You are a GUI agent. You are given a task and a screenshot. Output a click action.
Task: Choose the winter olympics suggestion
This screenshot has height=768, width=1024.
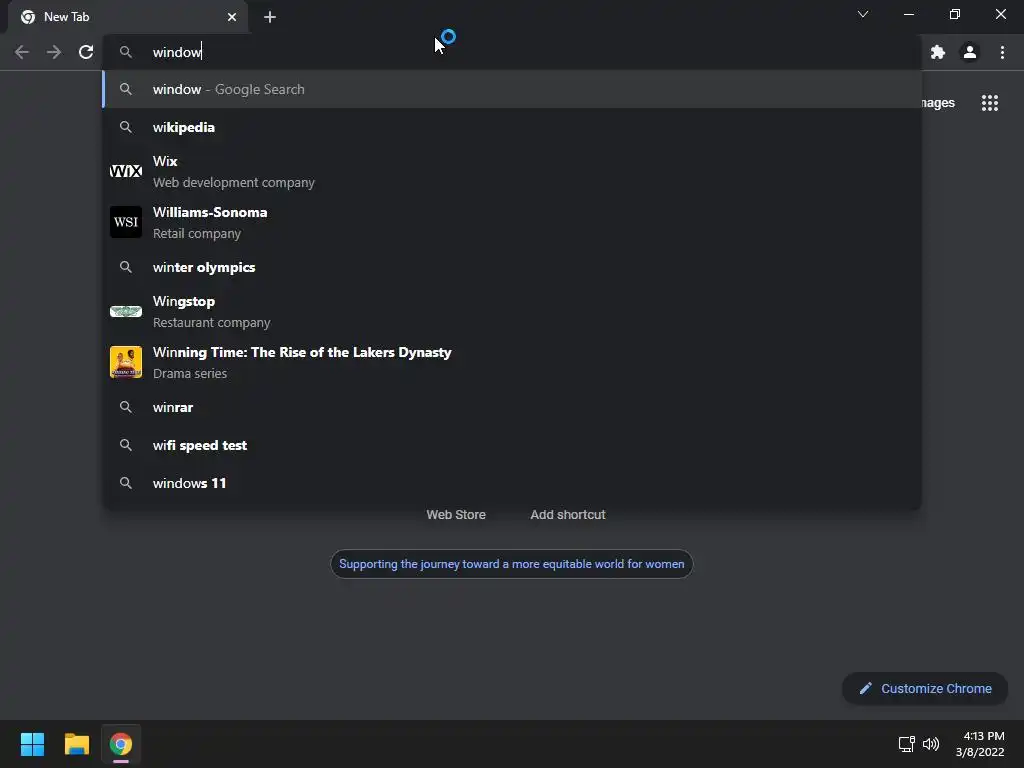(x=512, y=267)
